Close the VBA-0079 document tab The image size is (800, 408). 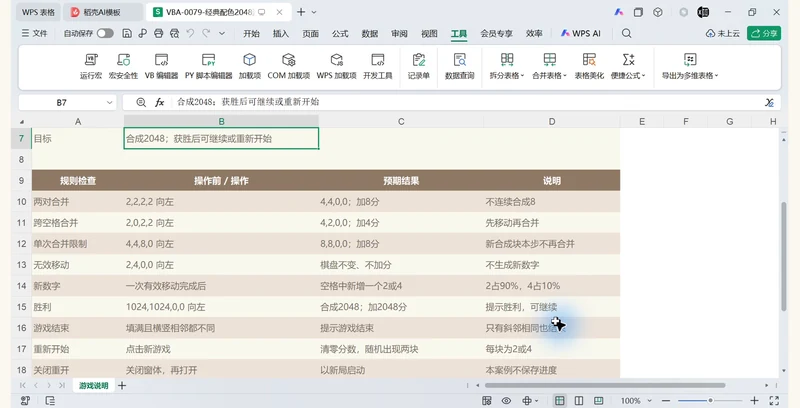click(x=279, y=12)
